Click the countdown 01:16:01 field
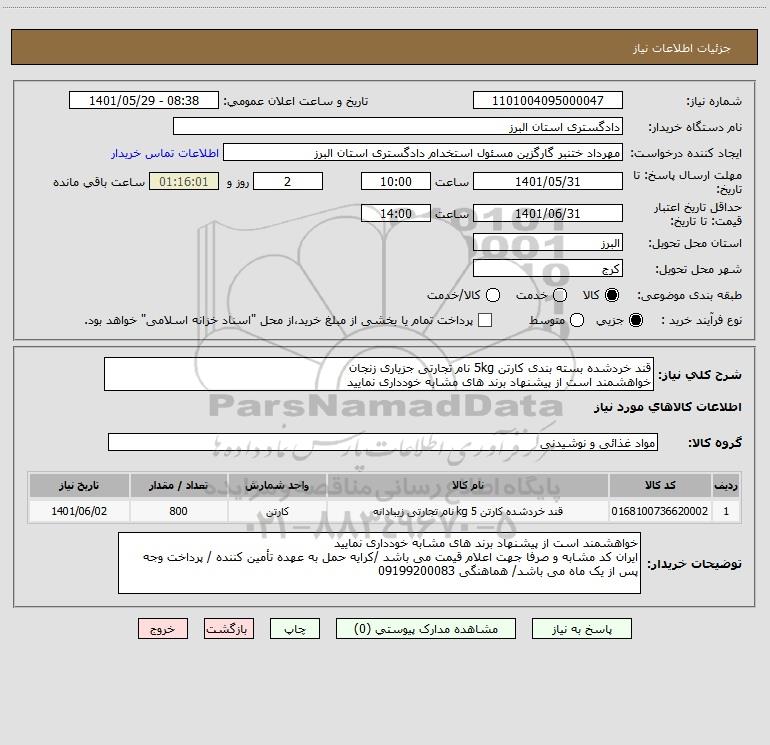This screenshot has height=745, width=770. (x=184, y=181)
